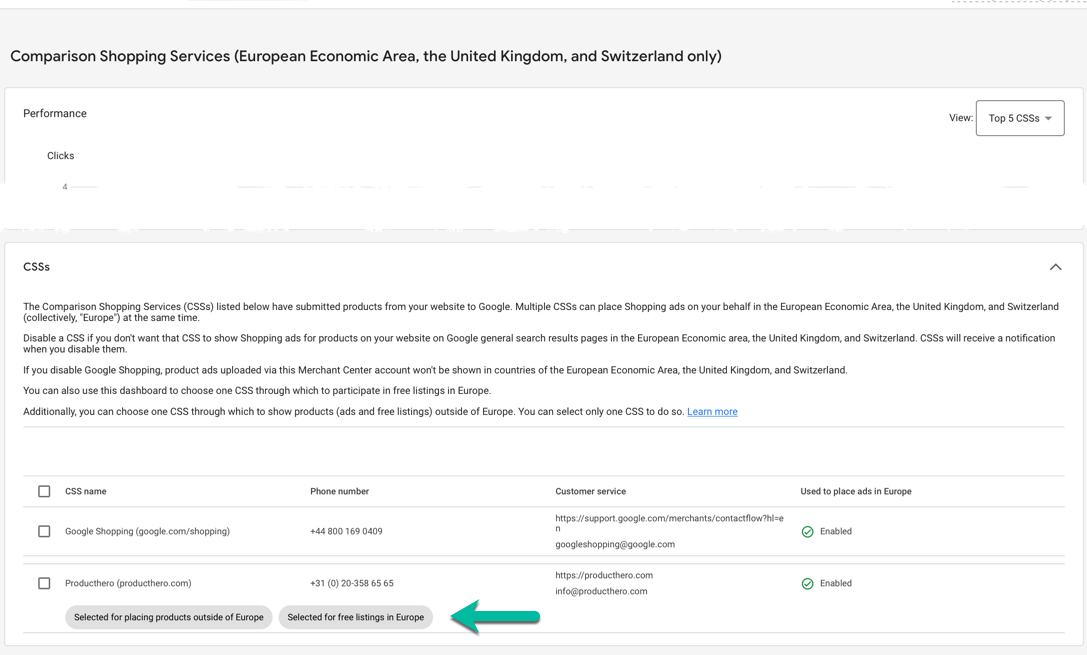Open the Google merchants contactflow support URL
Screen dimensions: 1087x655
click(x=669, y=523)
